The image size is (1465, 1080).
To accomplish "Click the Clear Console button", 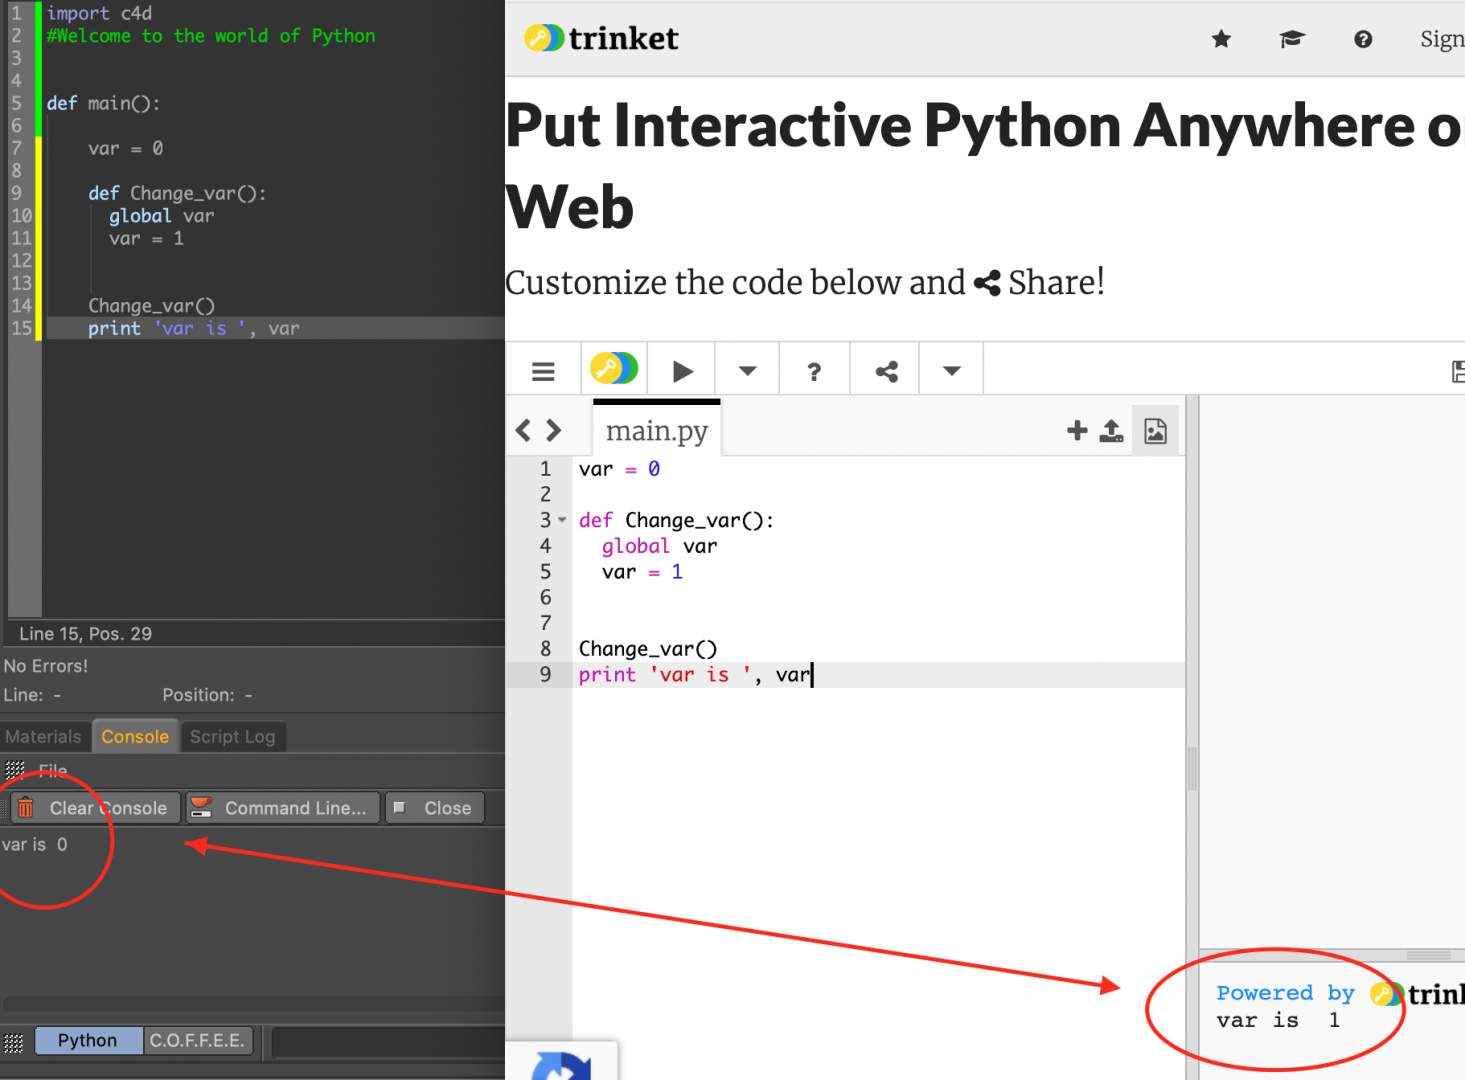I will point(96,808).
